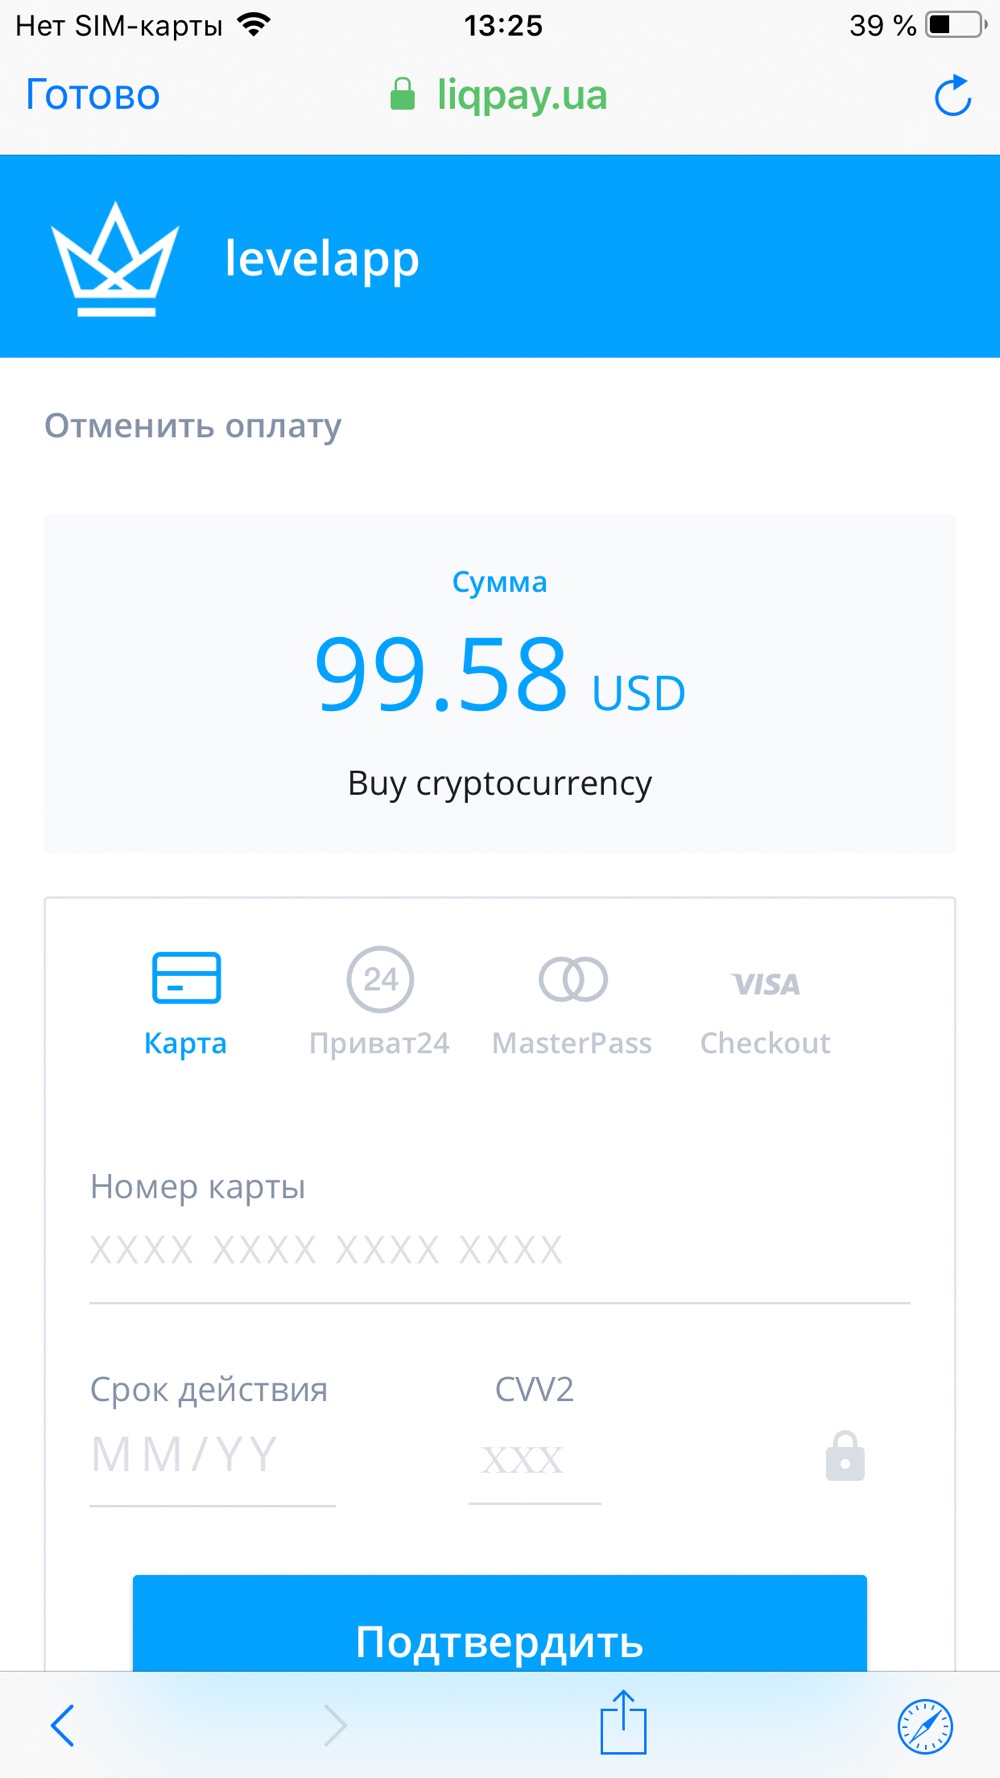1000x1778 pixels.
Task: Tap the CVV2 lock icon
Action: click(845, 1456)
